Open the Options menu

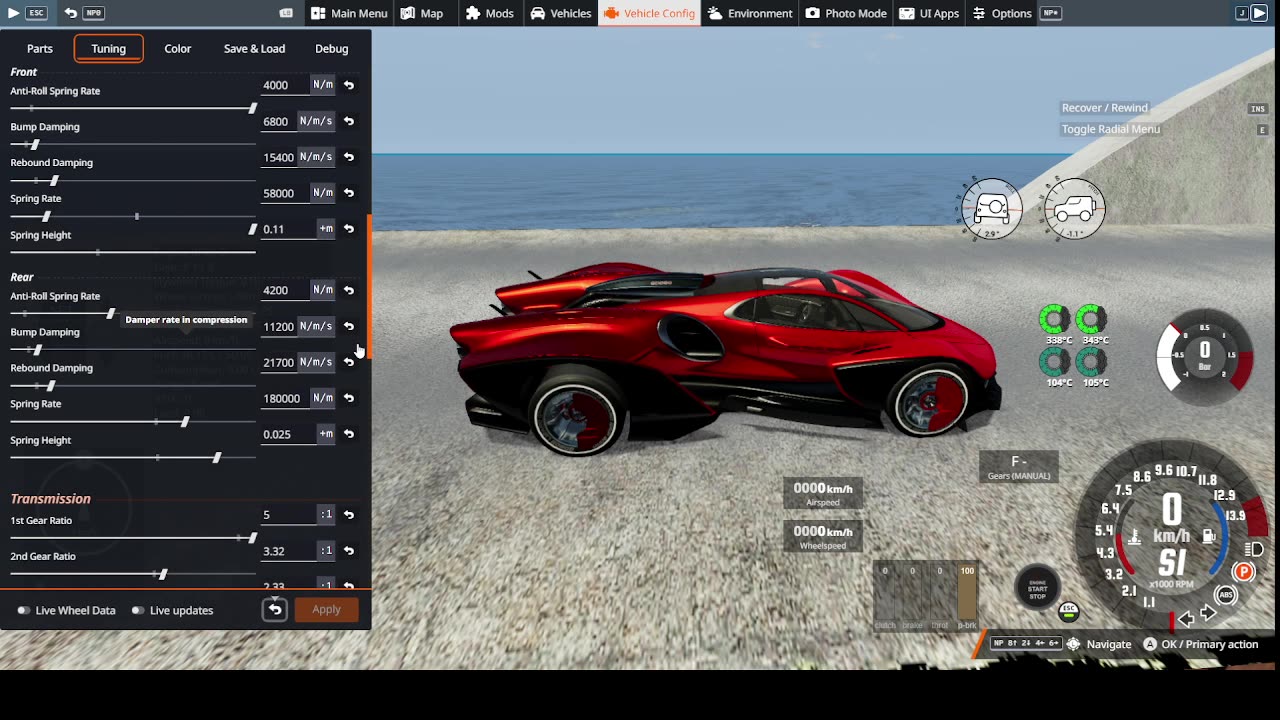(1002, 13)
